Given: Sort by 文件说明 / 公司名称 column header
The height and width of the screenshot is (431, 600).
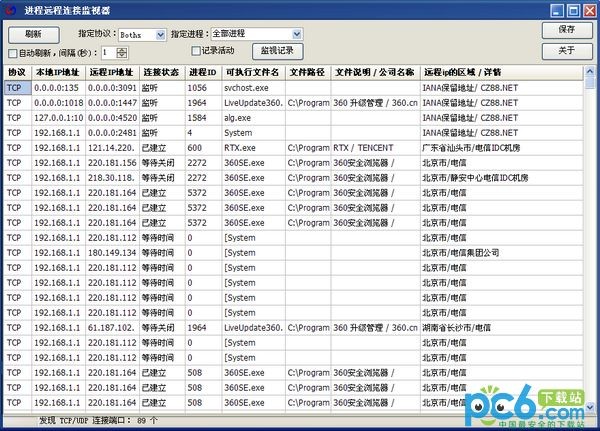Looking at the screenshot, I should pyautogui.click(x=375, y=72).
